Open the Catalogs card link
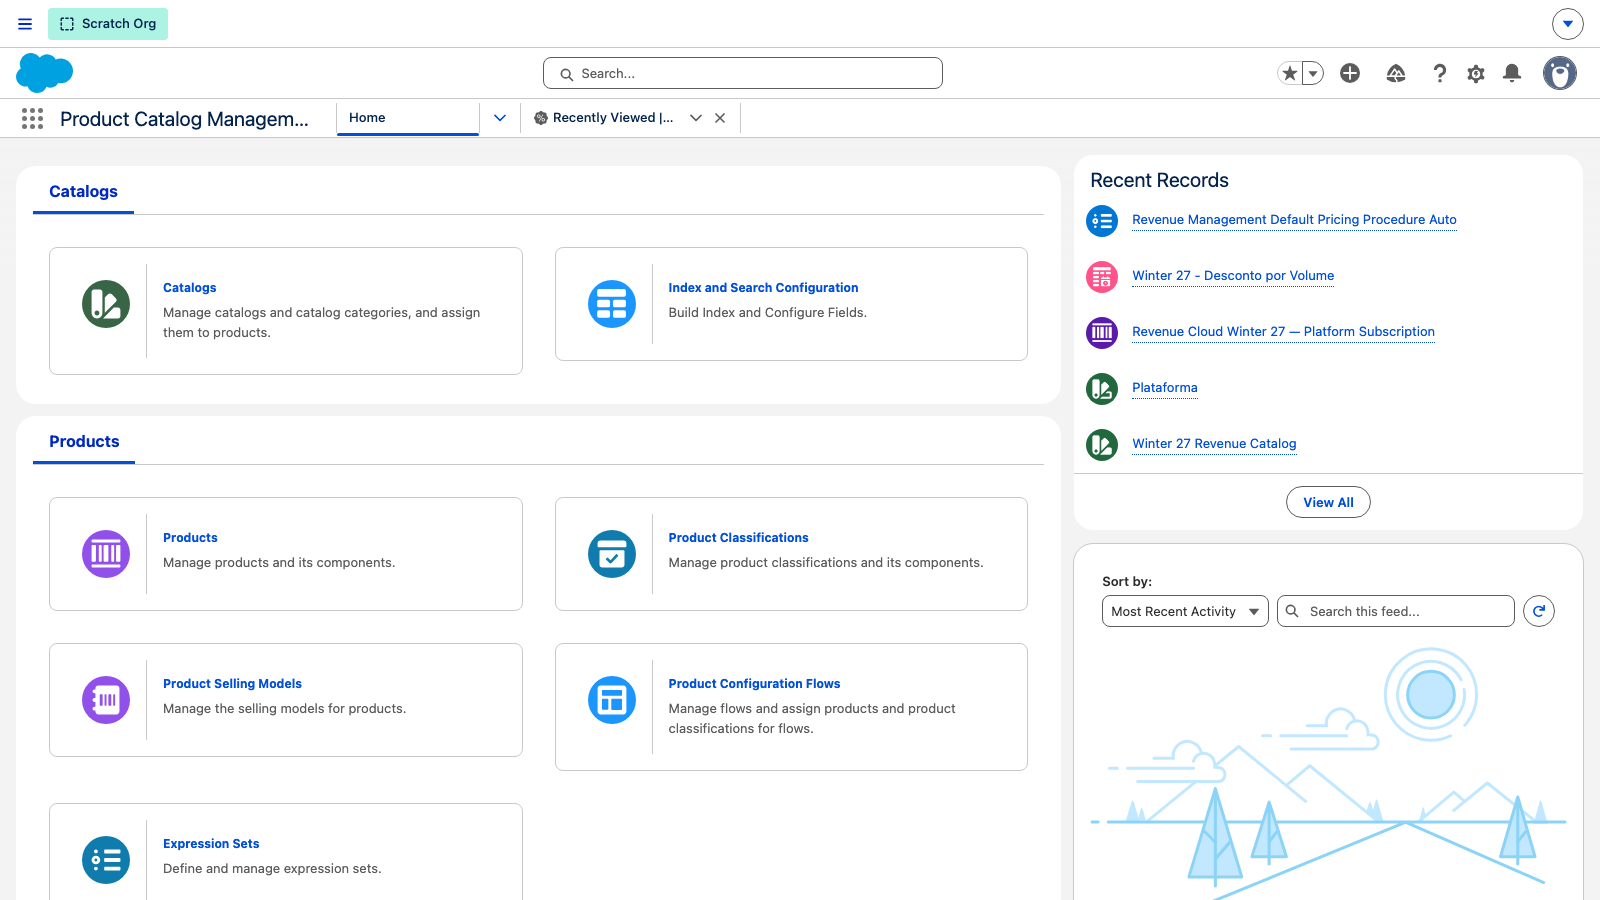Image resolution: width=1600 pixels, height=900 pixels. coord(190,288)
